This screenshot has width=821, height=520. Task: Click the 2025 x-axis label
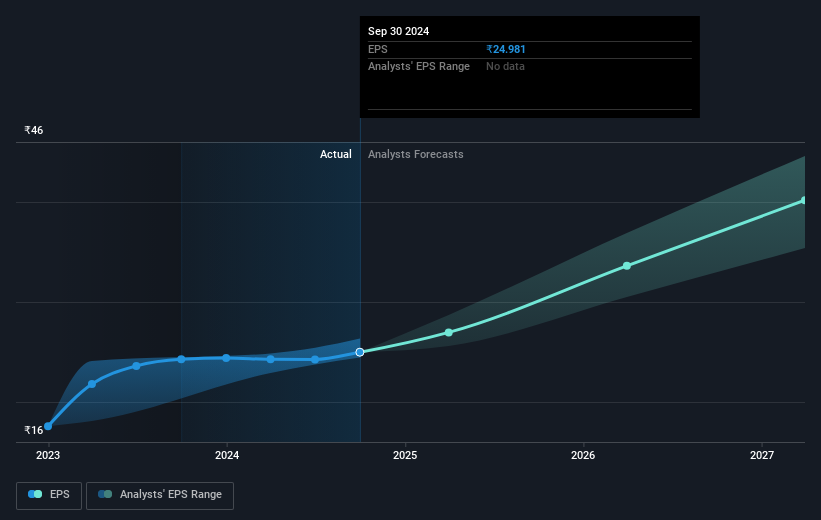point(405,456)
